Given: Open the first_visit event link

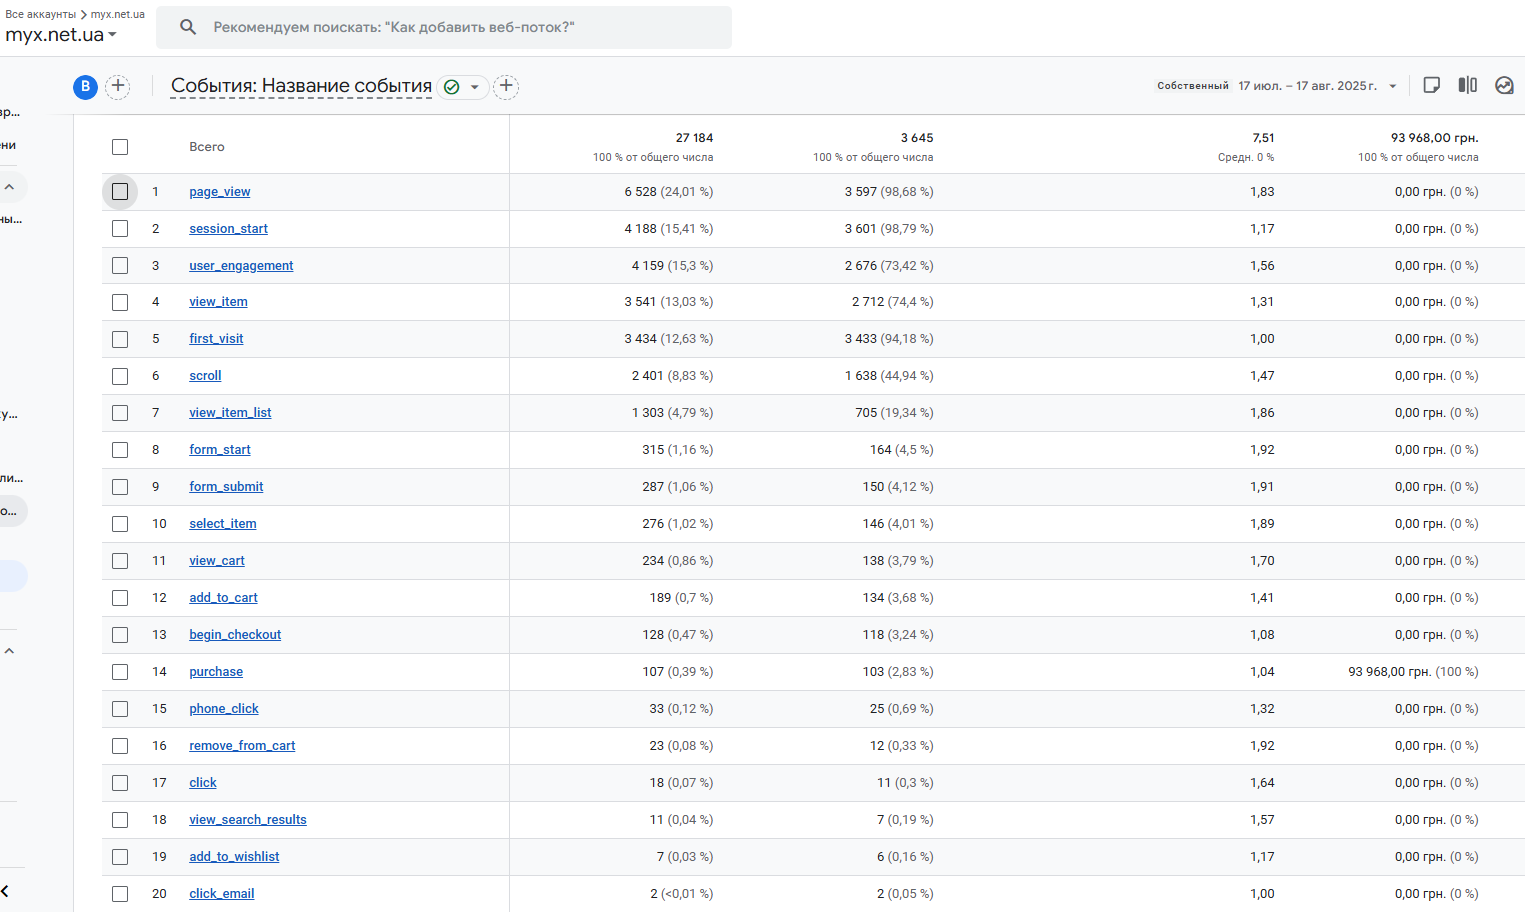Looking at the screenshot, I should coord(216,339).
